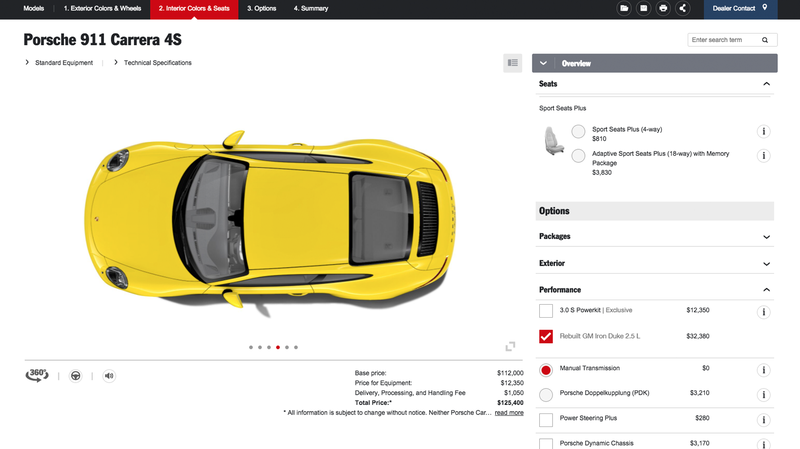
Task: Select the last car view dot
Action: click(296, 347)
